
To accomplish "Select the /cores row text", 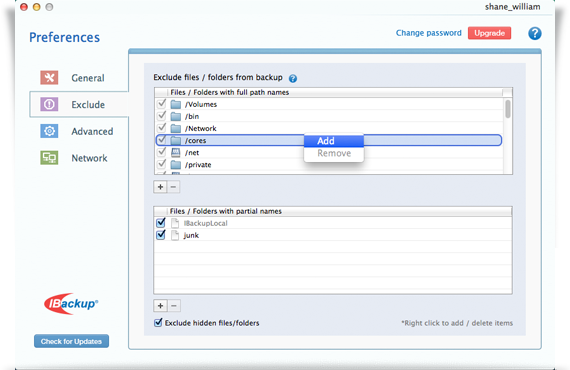I will tap(195, 140).
